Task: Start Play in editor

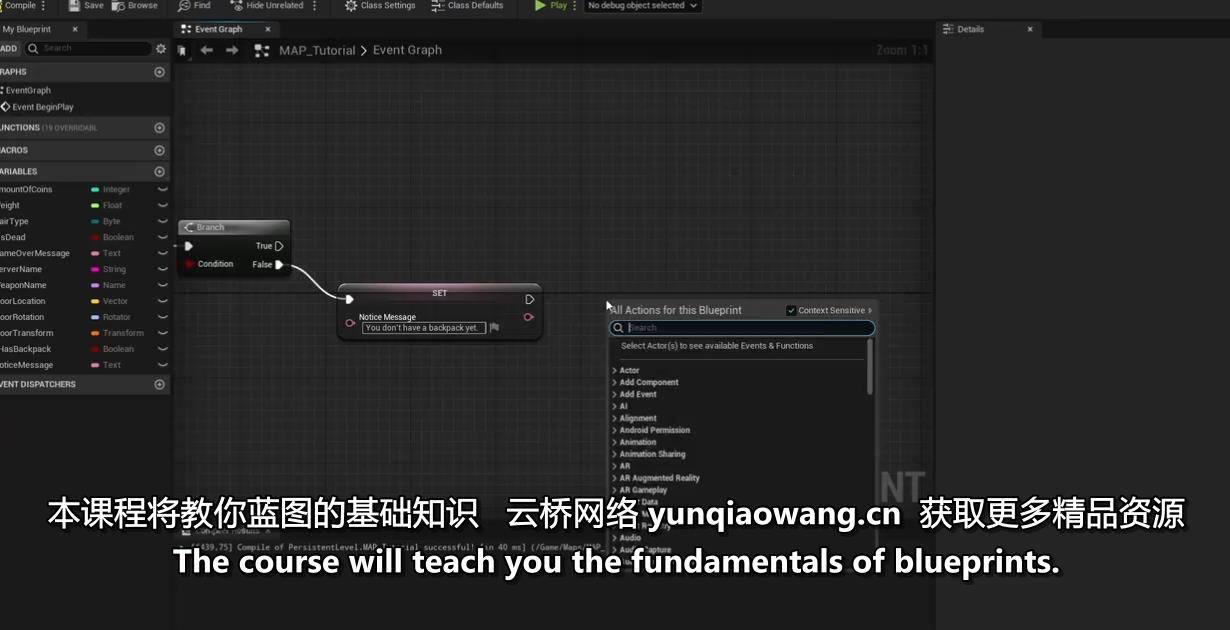Action: point(550,5)
